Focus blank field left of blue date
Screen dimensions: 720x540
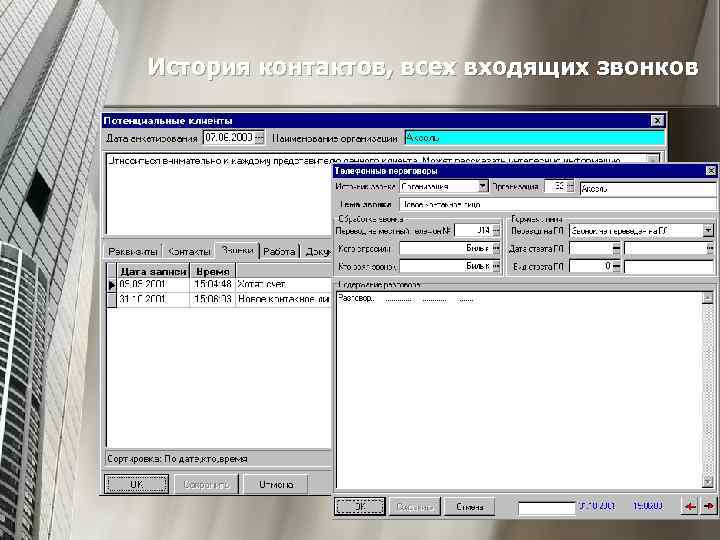546,508
